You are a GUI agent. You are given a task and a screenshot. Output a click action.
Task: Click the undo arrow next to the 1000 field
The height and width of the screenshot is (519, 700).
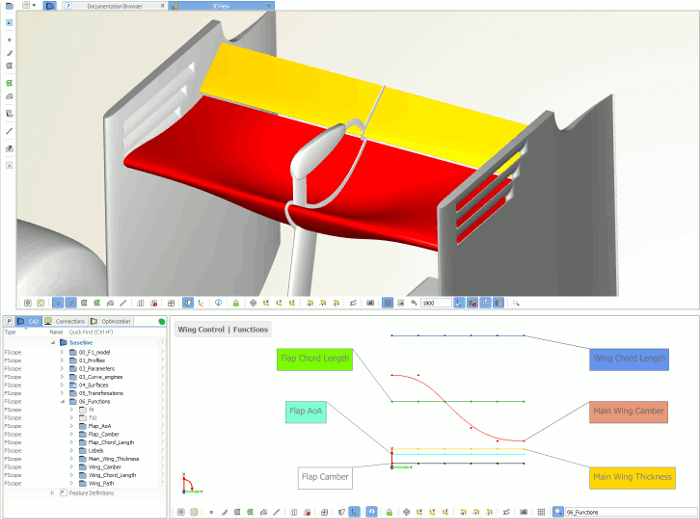click(414, 303)
